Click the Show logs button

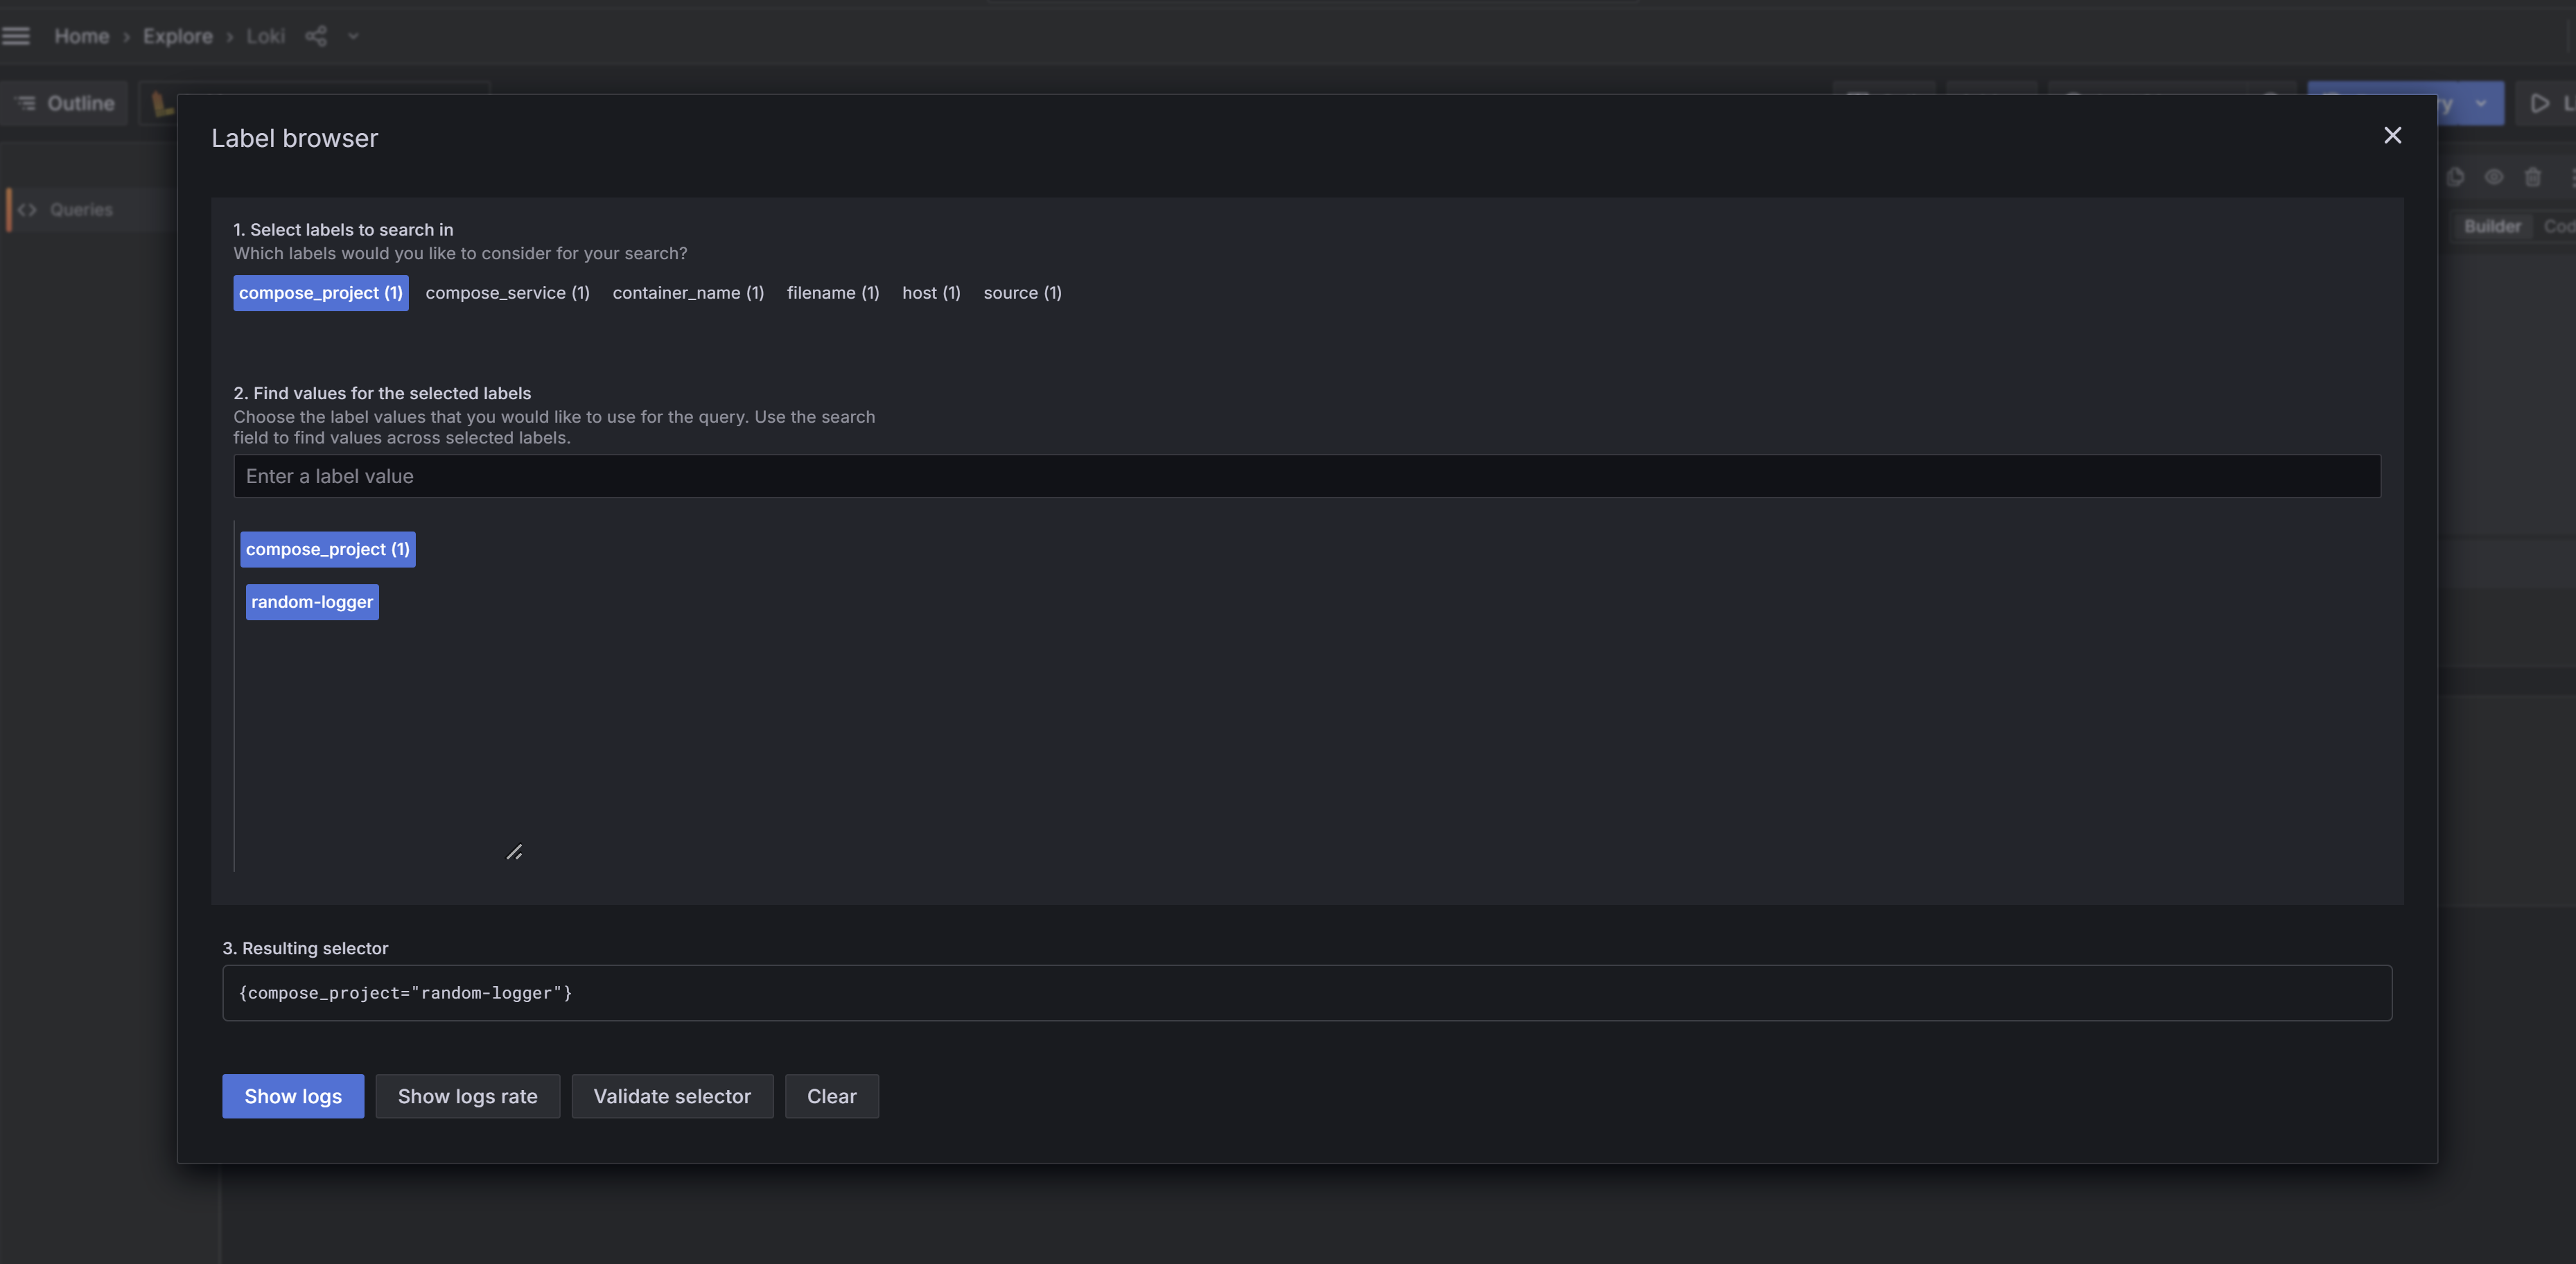click(x=293, y=1096)
